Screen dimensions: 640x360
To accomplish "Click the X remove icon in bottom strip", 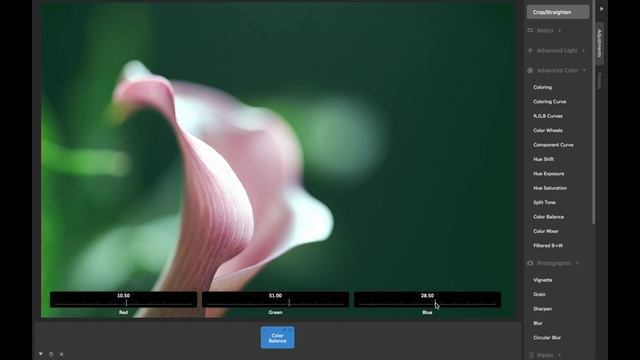I will [62, 354].
